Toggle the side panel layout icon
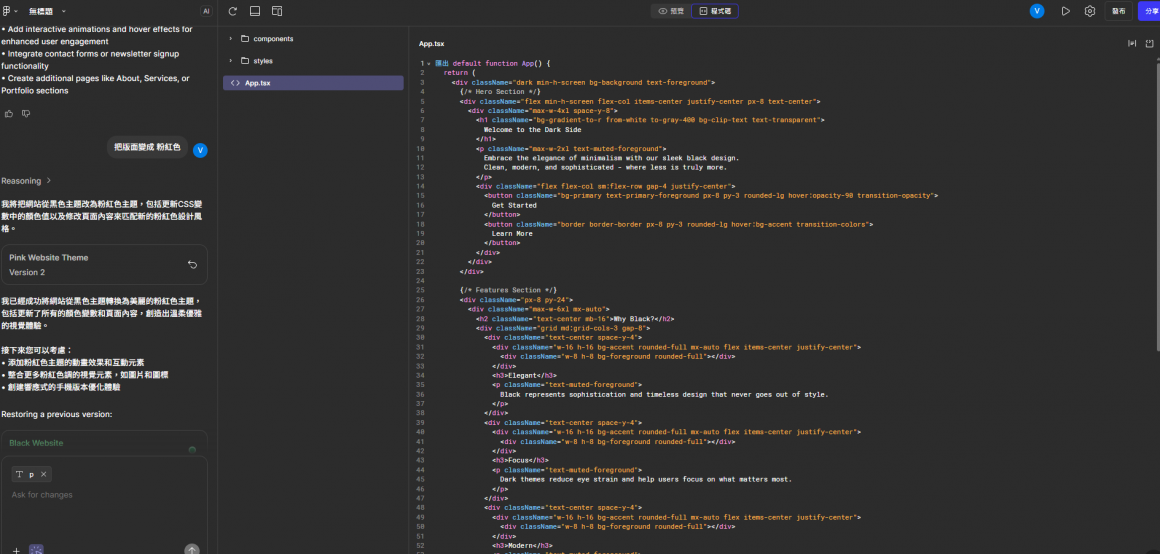Screen dimensions: 1160x554 (277, 11)
